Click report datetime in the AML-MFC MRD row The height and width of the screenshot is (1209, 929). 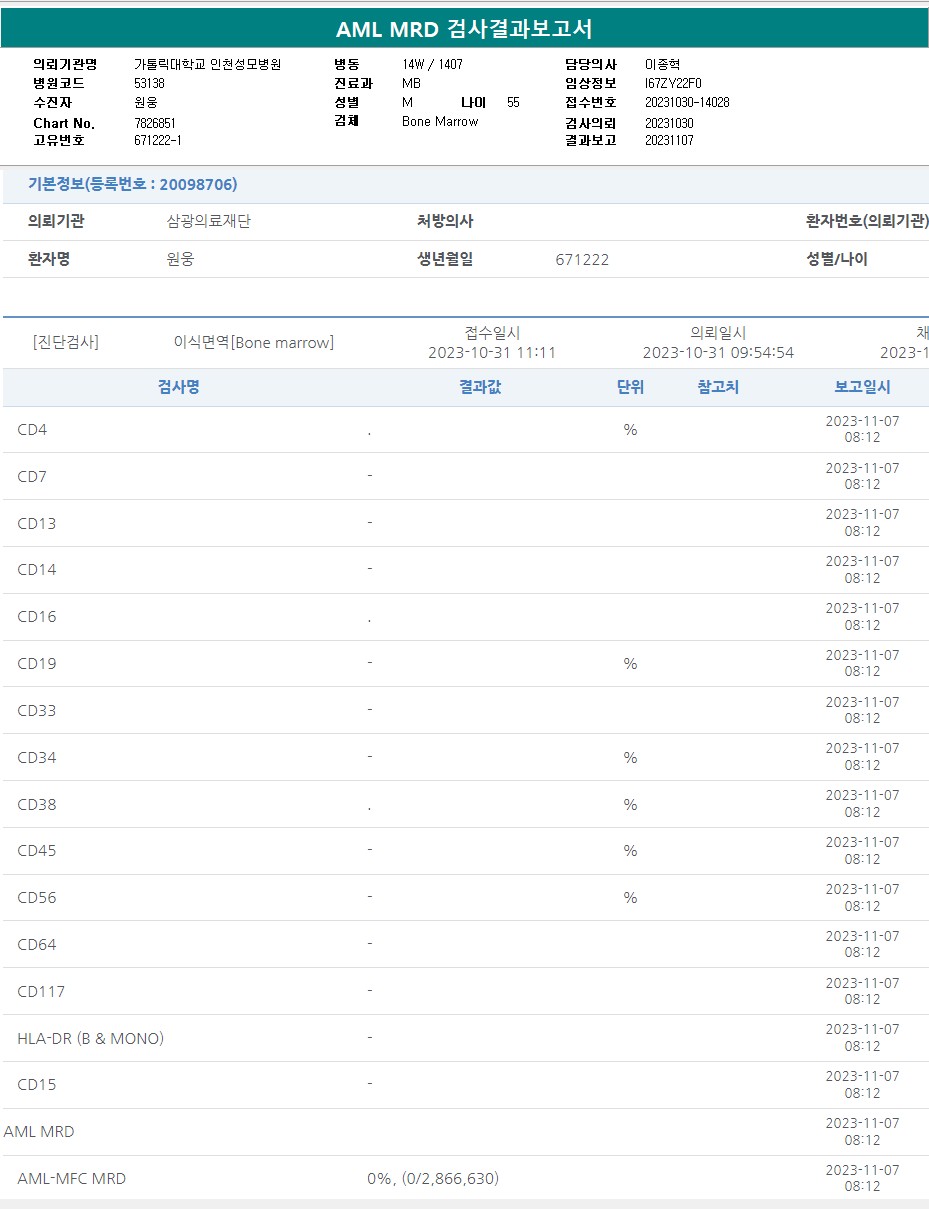[x=862, y=1179]
